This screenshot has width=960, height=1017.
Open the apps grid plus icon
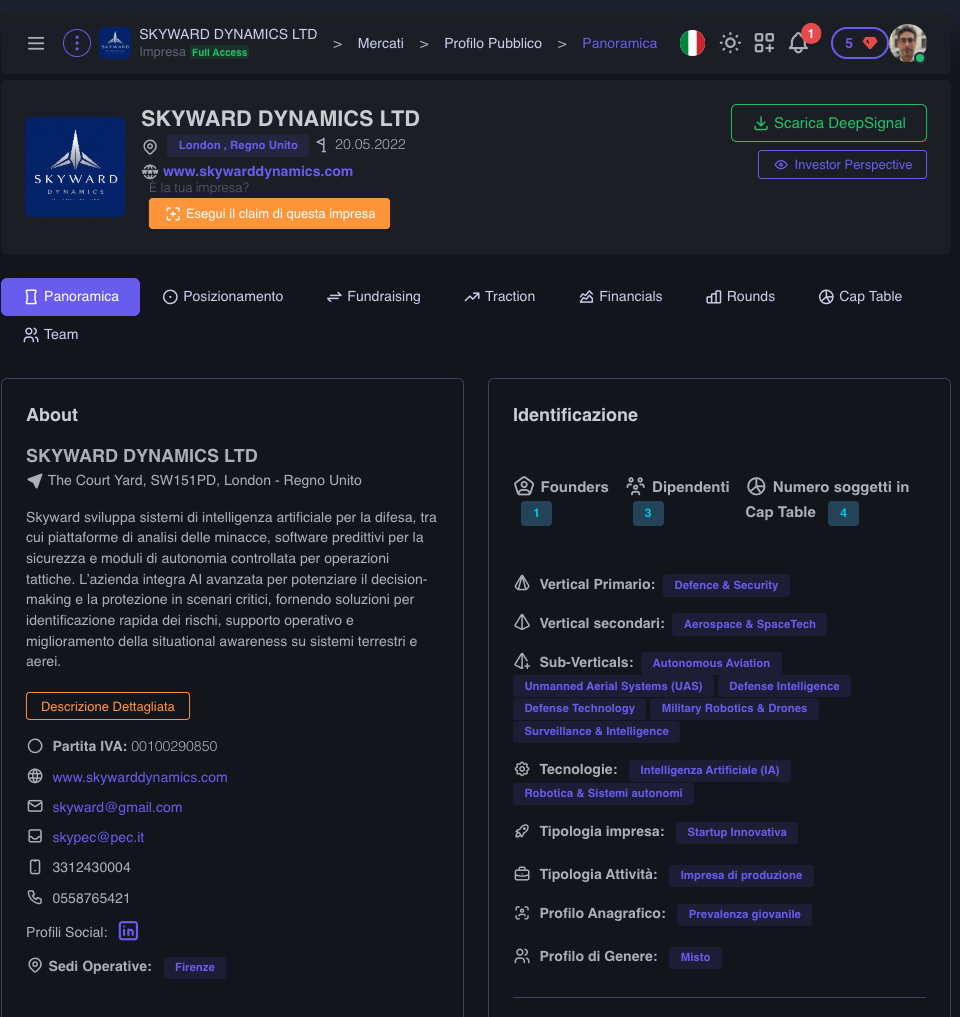coord(764,43)
